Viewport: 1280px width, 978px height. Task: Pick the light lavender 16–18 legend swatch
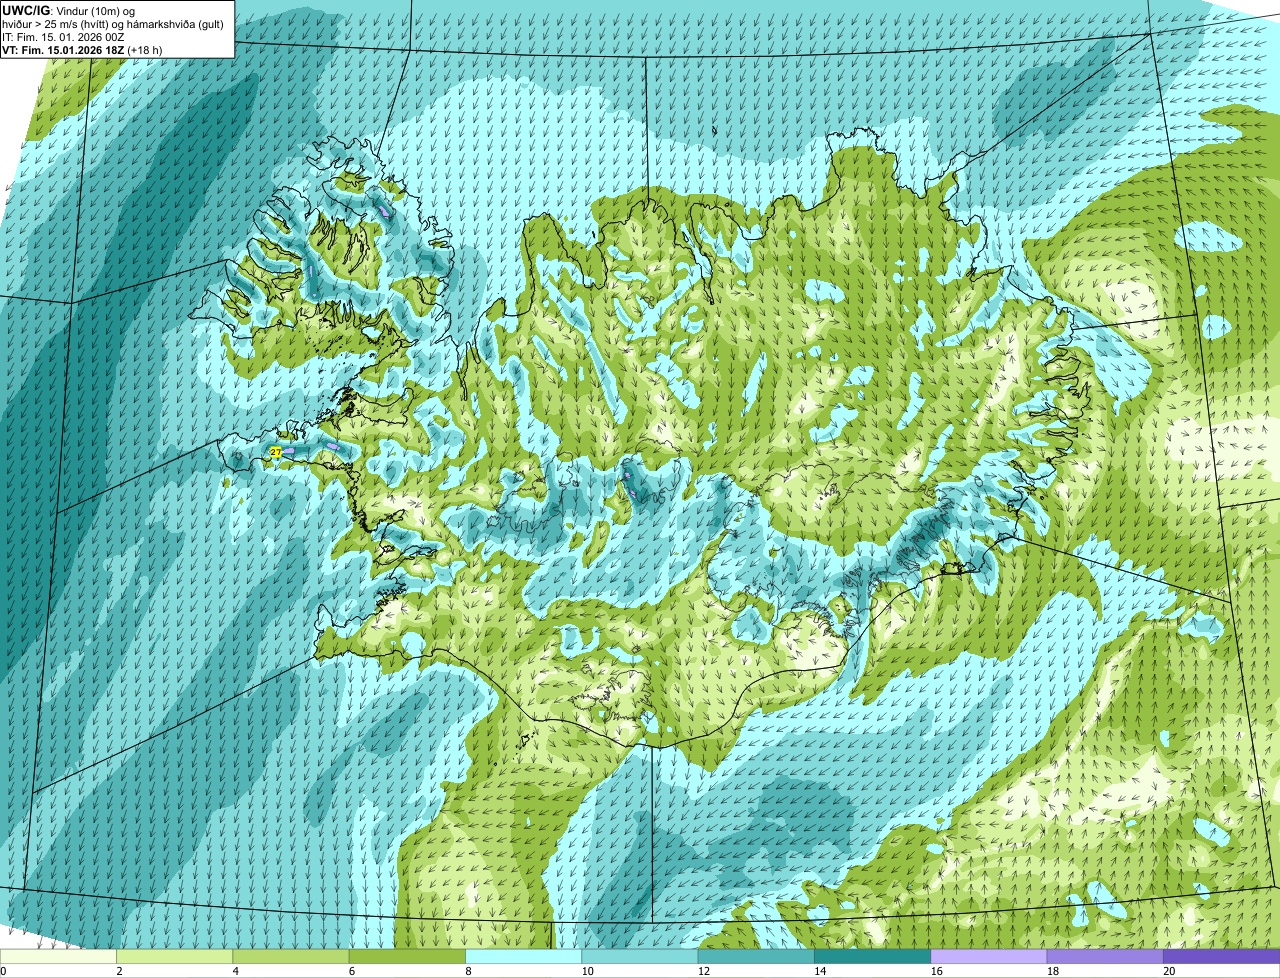[989, 956]
